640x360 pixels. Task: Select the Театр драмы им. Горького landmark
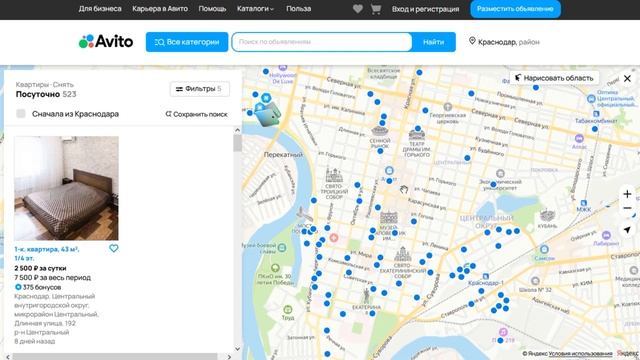(x=417, y=135)
